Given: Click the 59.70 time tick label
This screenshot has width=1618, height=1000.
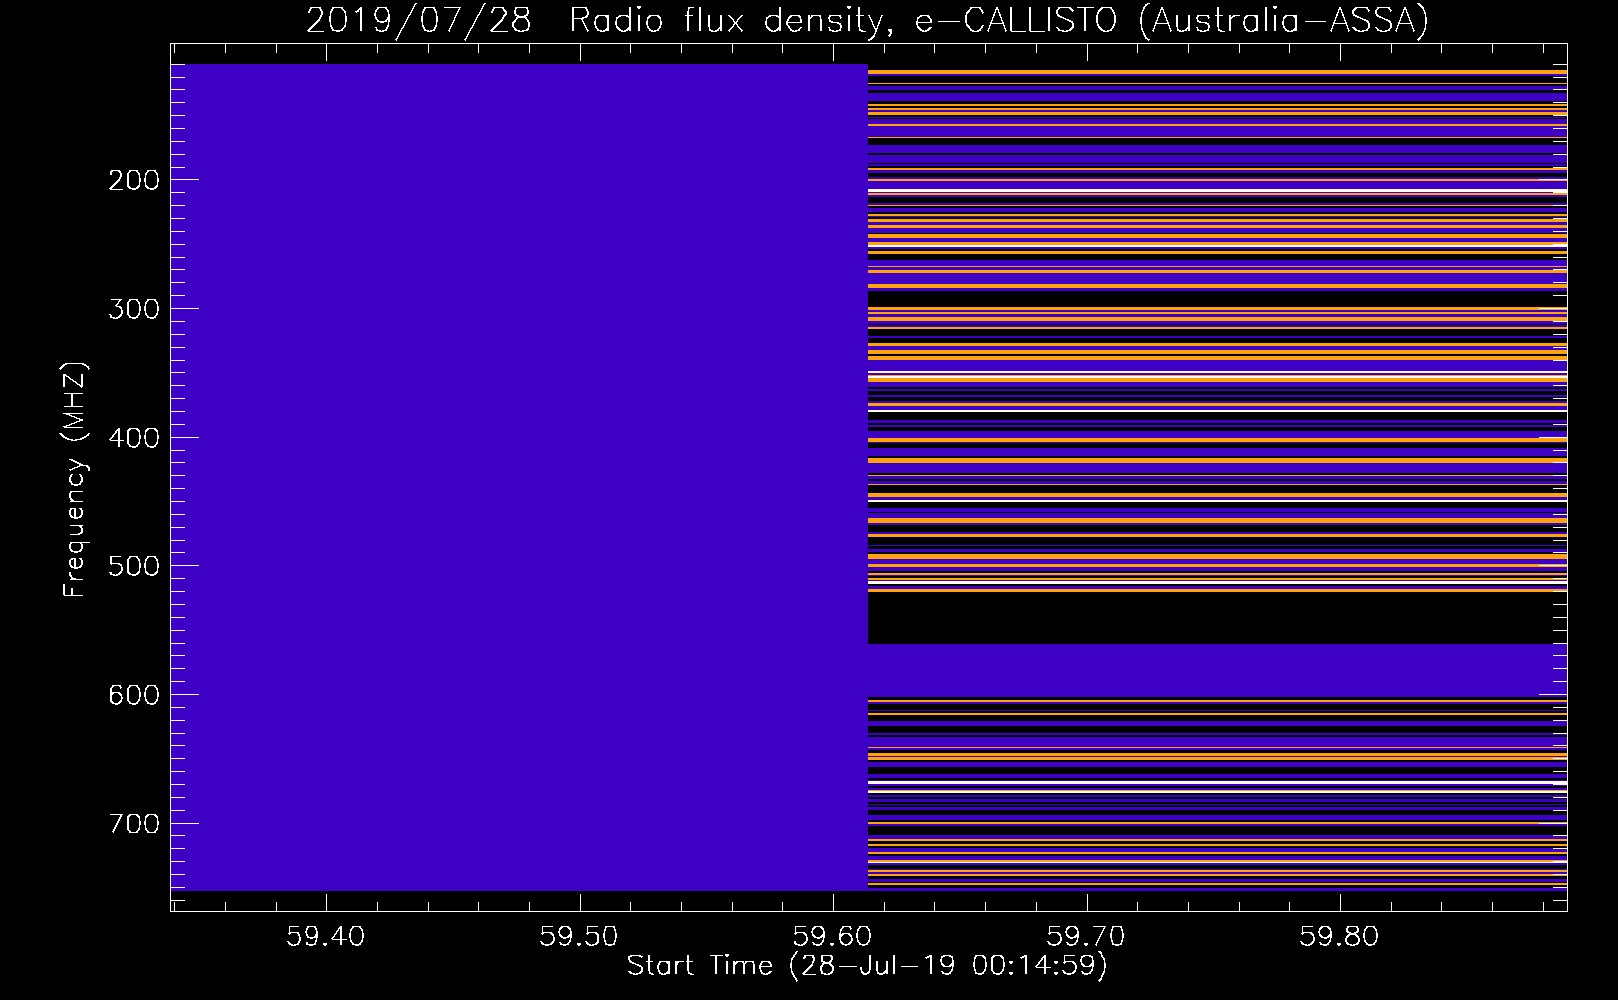Looking at the screenshot, I should coord(1086,937).
